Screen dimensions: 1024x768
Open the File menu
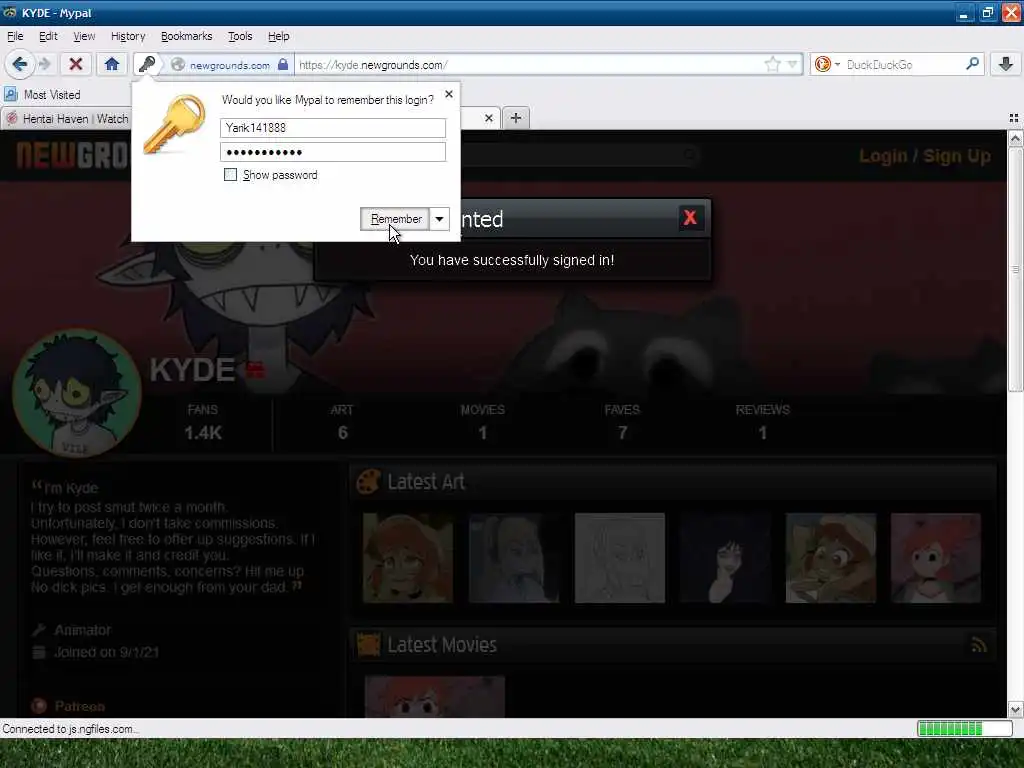pyautogui.click(x=15, y=36)
